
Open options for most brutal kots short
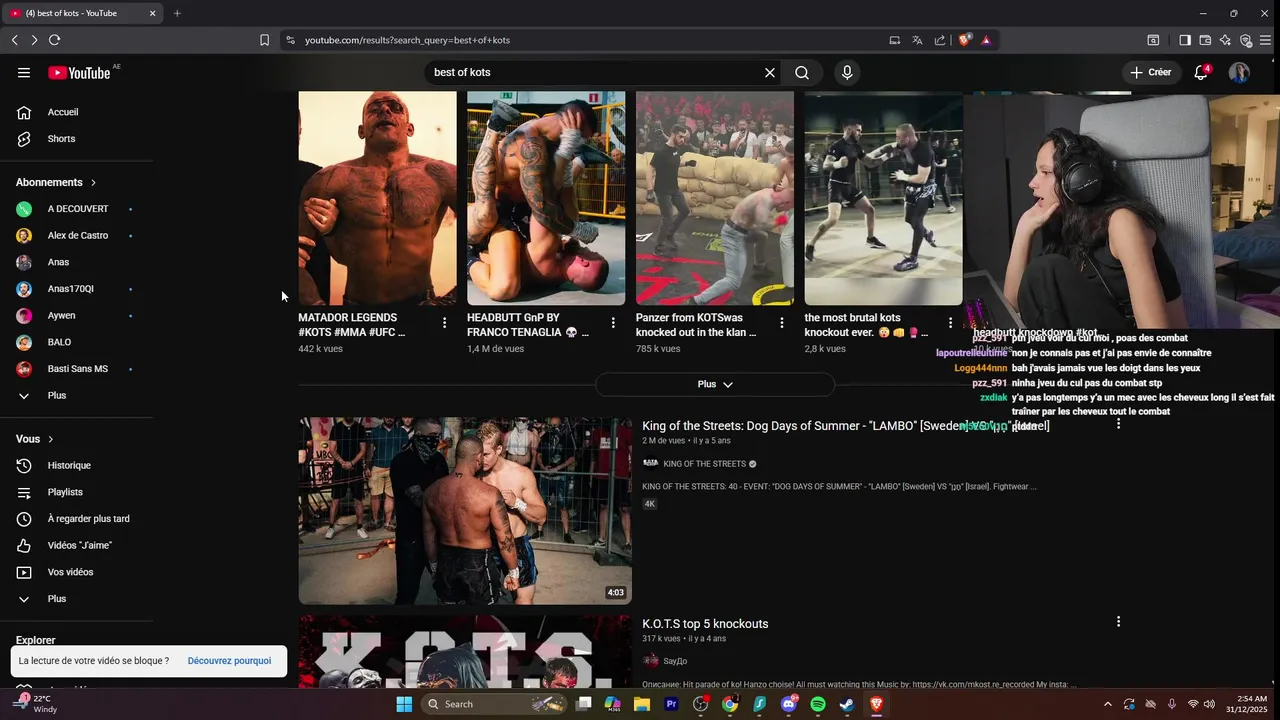(x=950, y=323)
